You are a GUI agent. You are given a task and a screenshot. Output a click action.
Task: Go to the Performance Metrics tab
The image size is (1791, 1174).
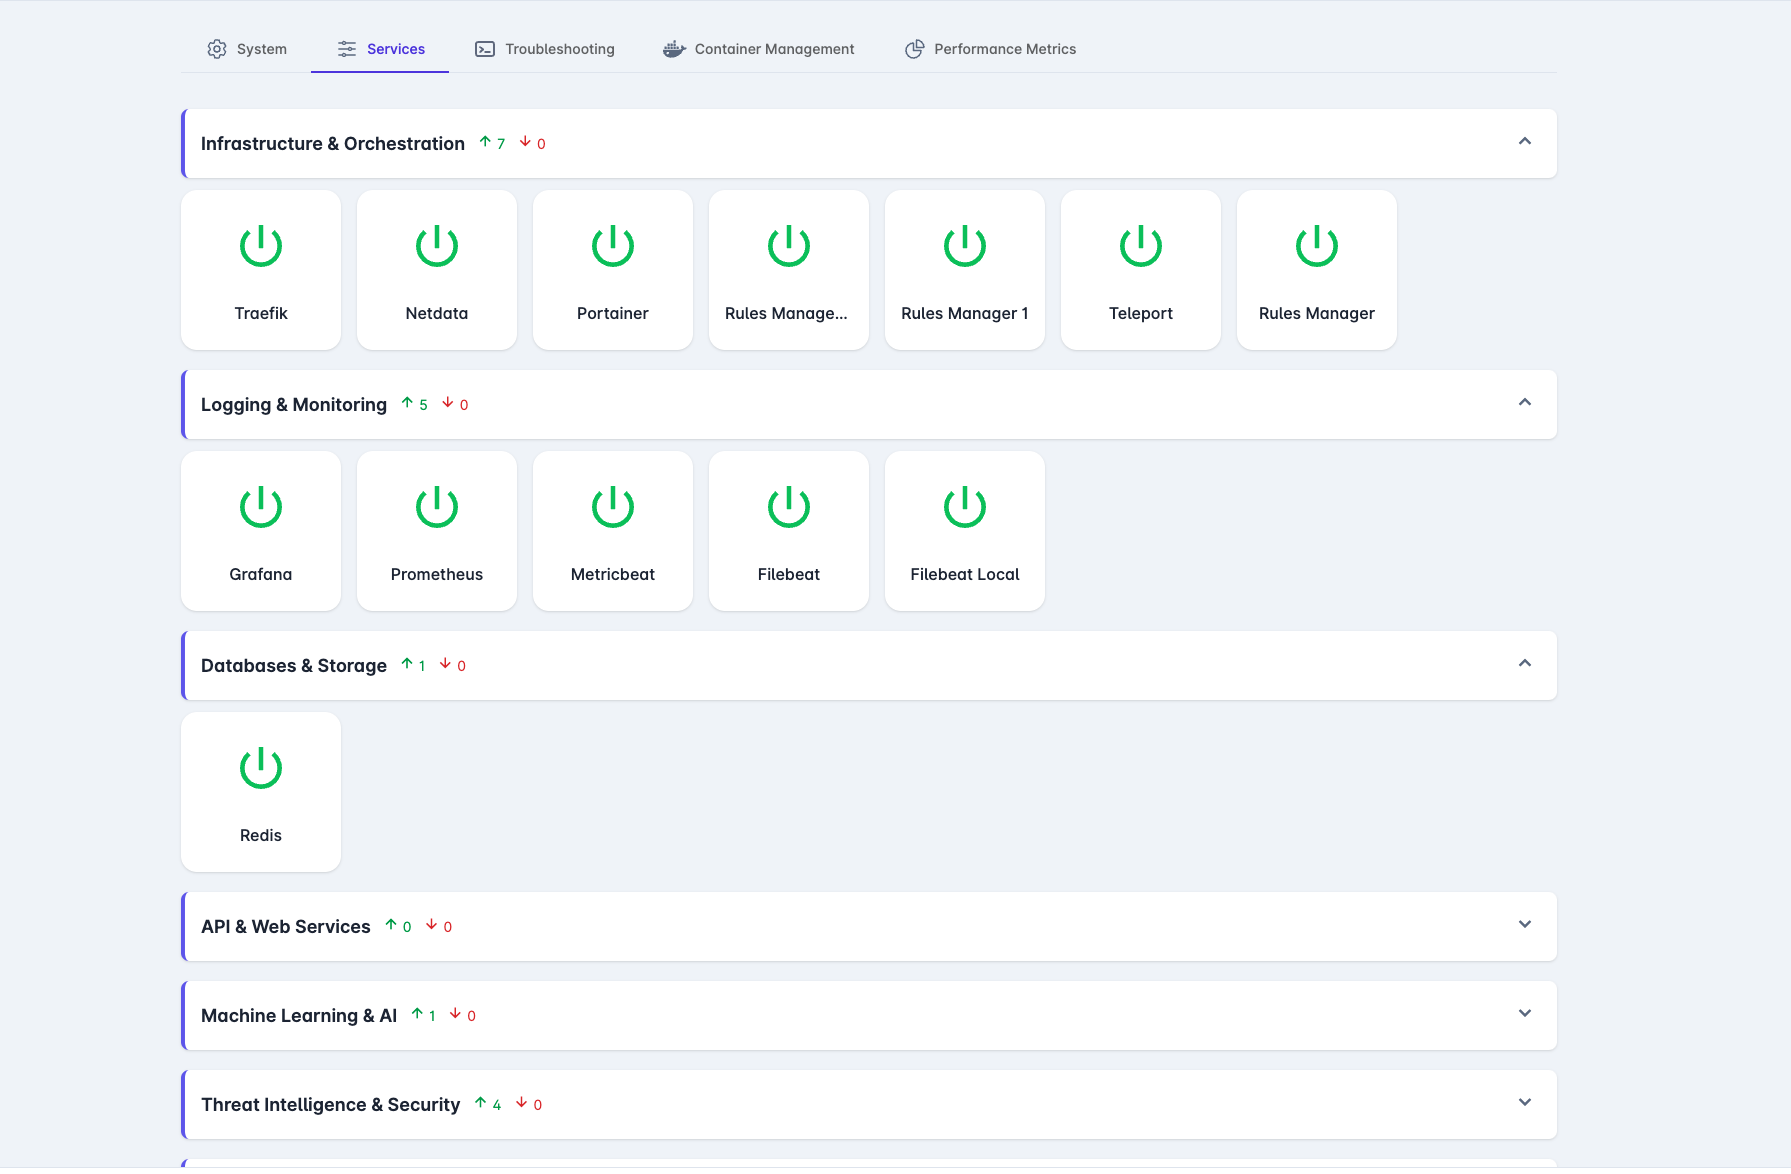tap(990, 49)
